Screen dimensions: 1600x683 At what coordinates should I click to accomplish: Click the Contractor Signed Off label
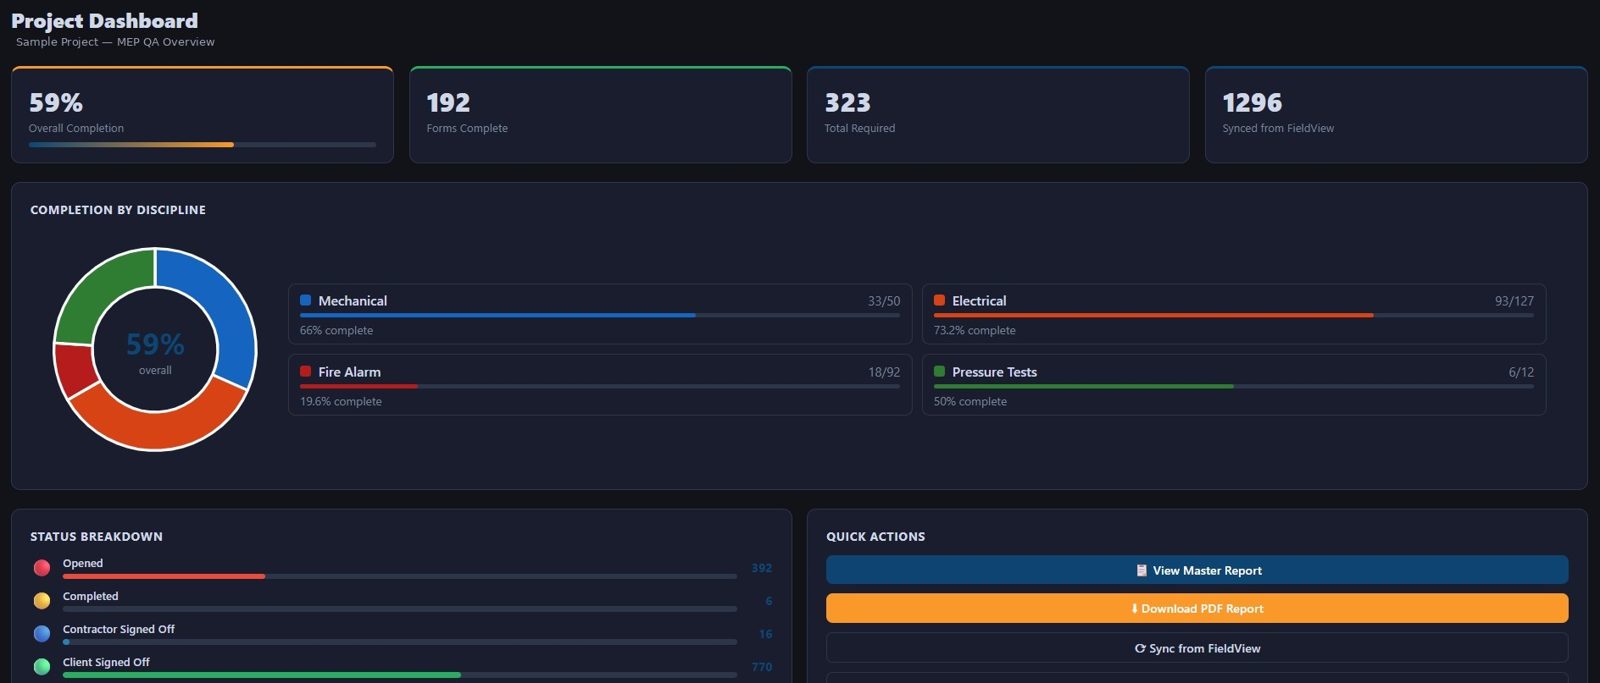118,629
